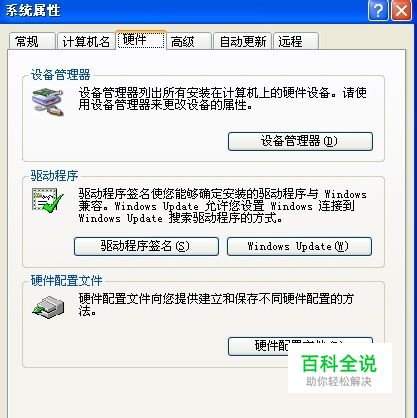The height and width of the screenshot is (418, 417).
Task: Go to the 高级 tab
Action: click(189, 42)
